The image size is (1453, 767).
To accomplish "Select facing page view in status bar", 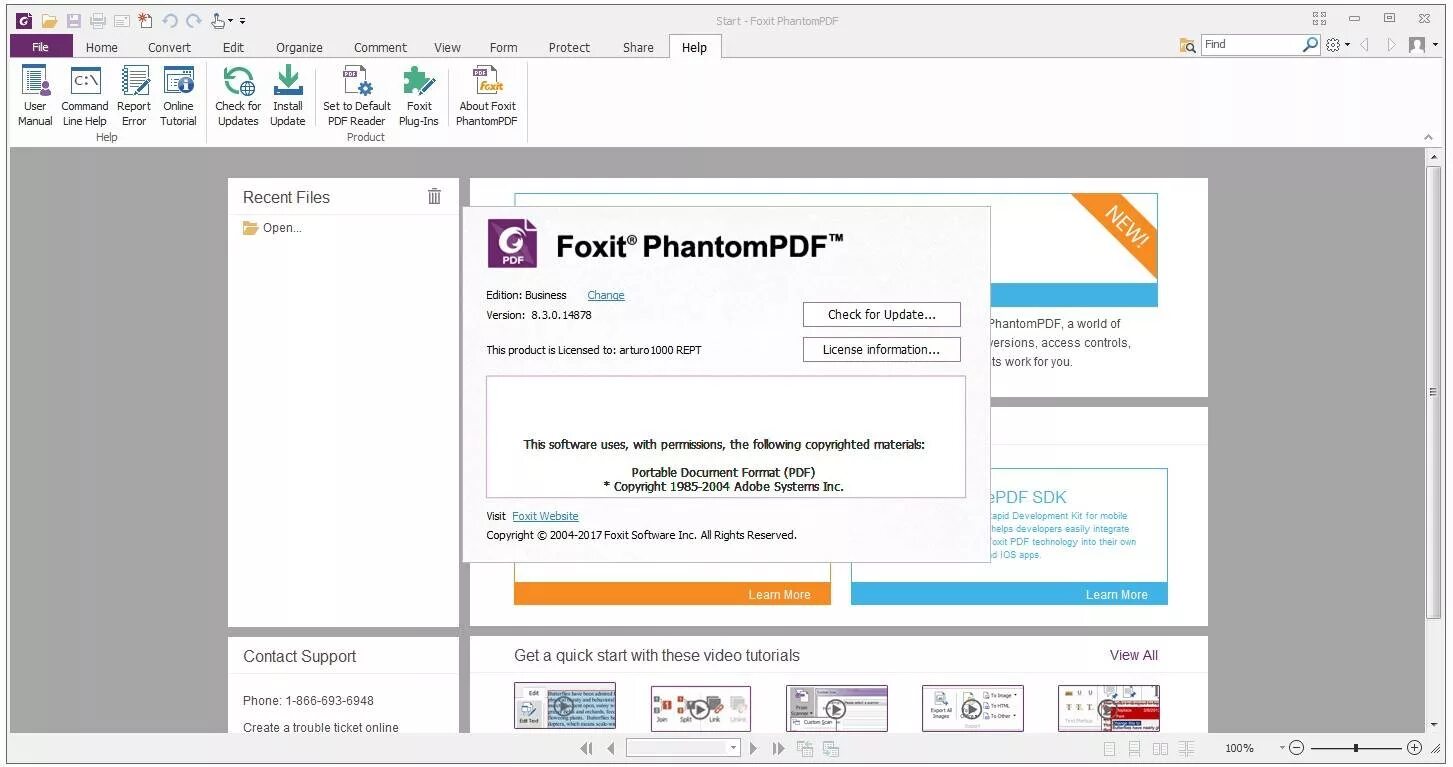I will (1161, 748).
